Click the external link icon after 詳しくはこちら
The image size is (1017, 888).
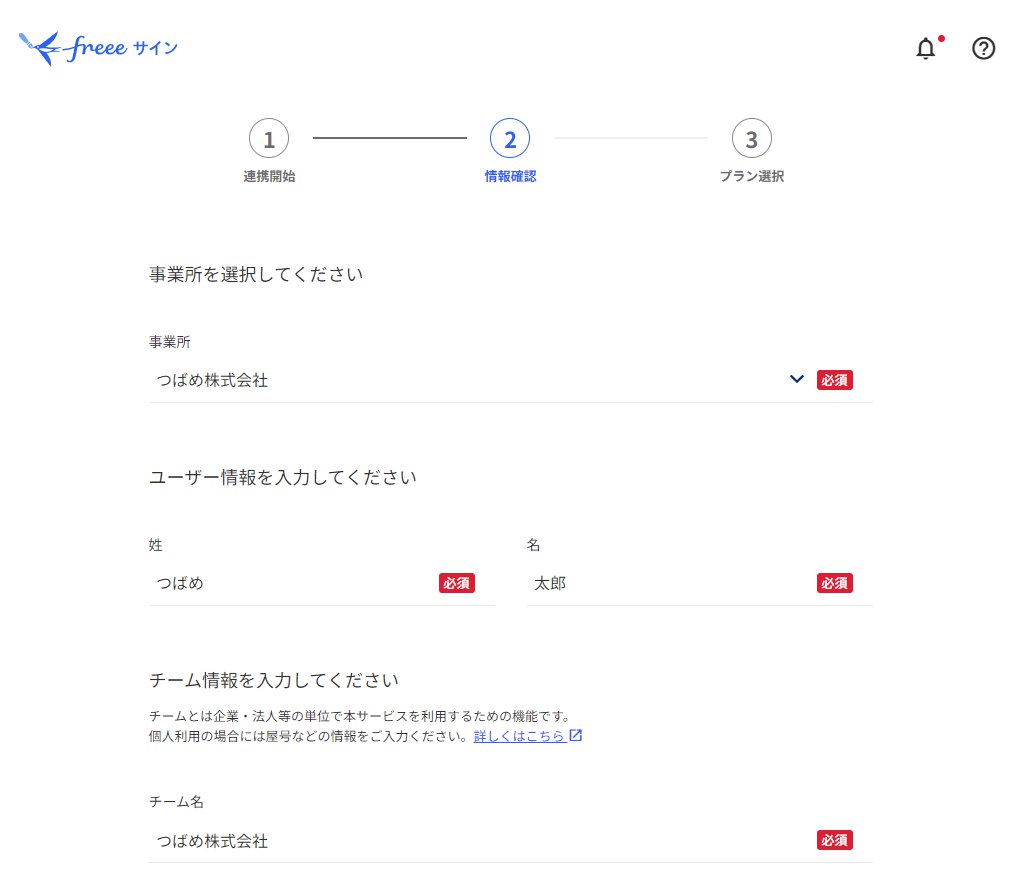coord(575,736)
